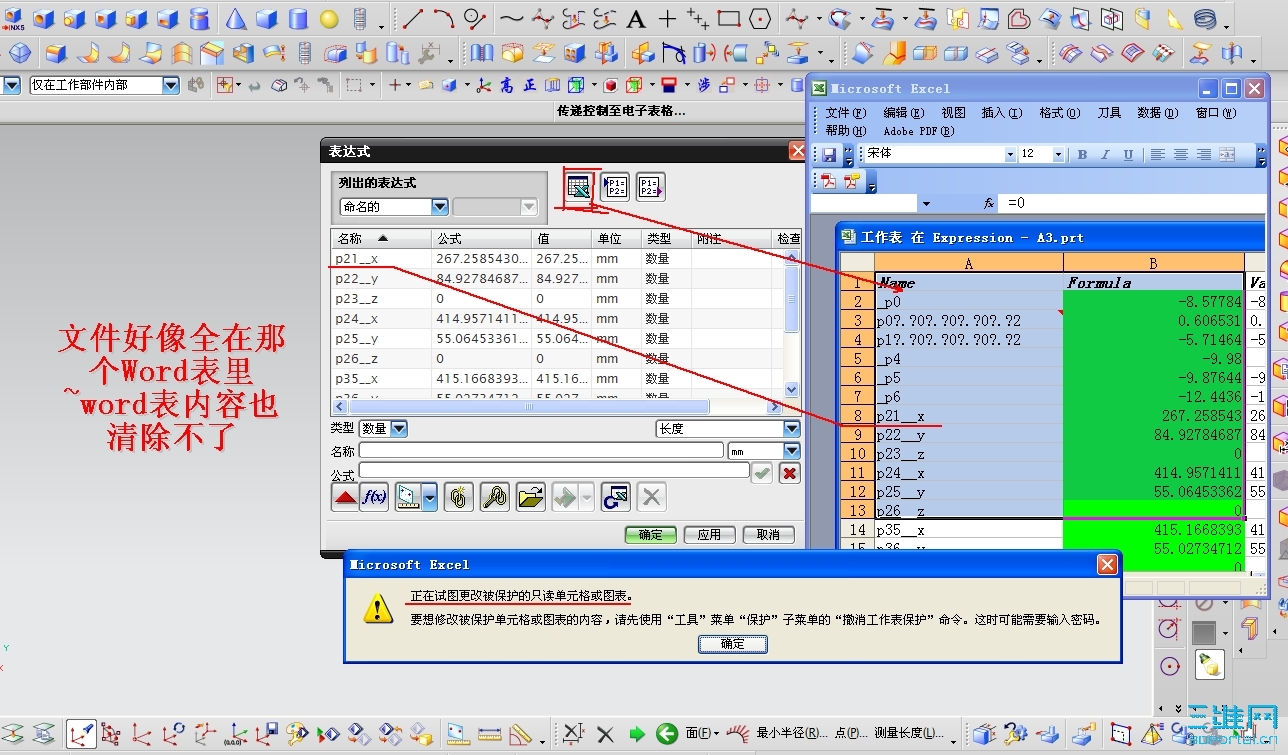Open the Excel Adobe PDF(B) menu
The height and width of the screenshot is (755, 1288).
(x=918, y=131)
